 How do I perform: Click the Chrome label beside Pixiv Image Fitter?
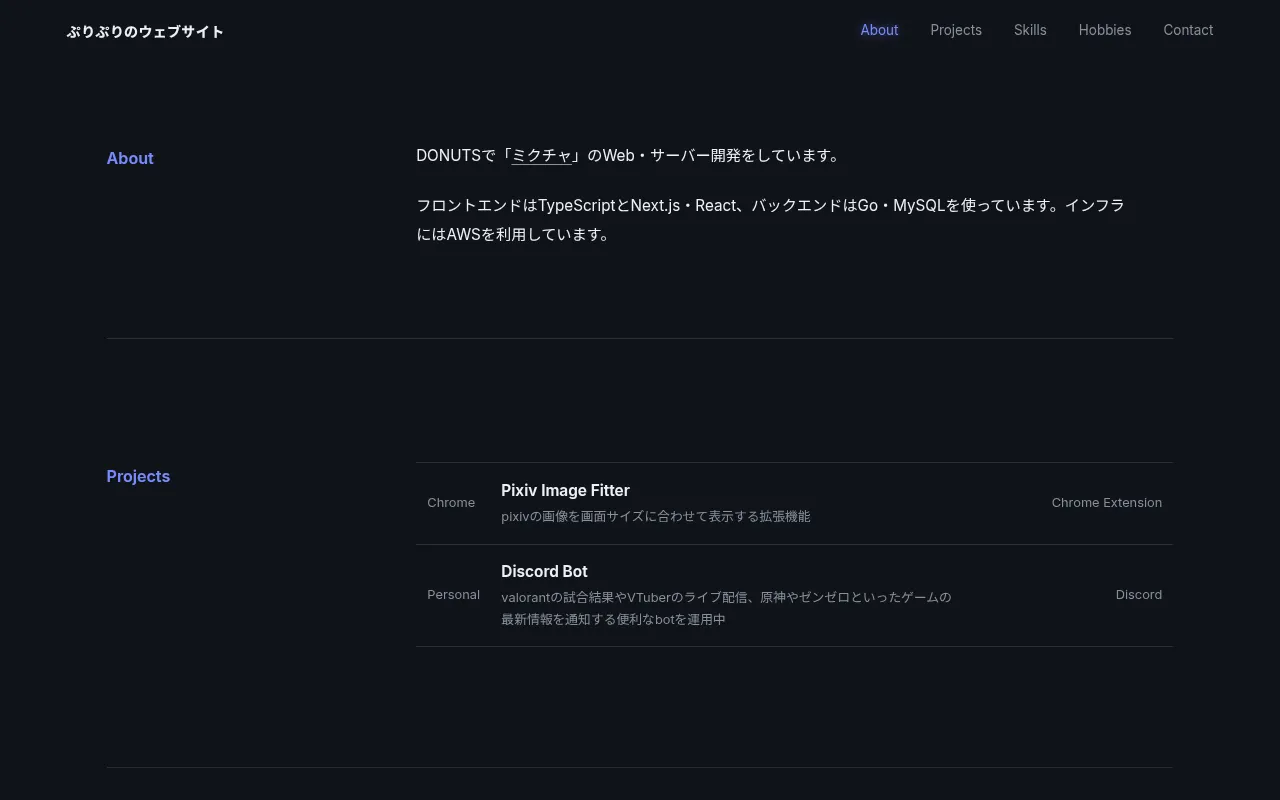451,503
